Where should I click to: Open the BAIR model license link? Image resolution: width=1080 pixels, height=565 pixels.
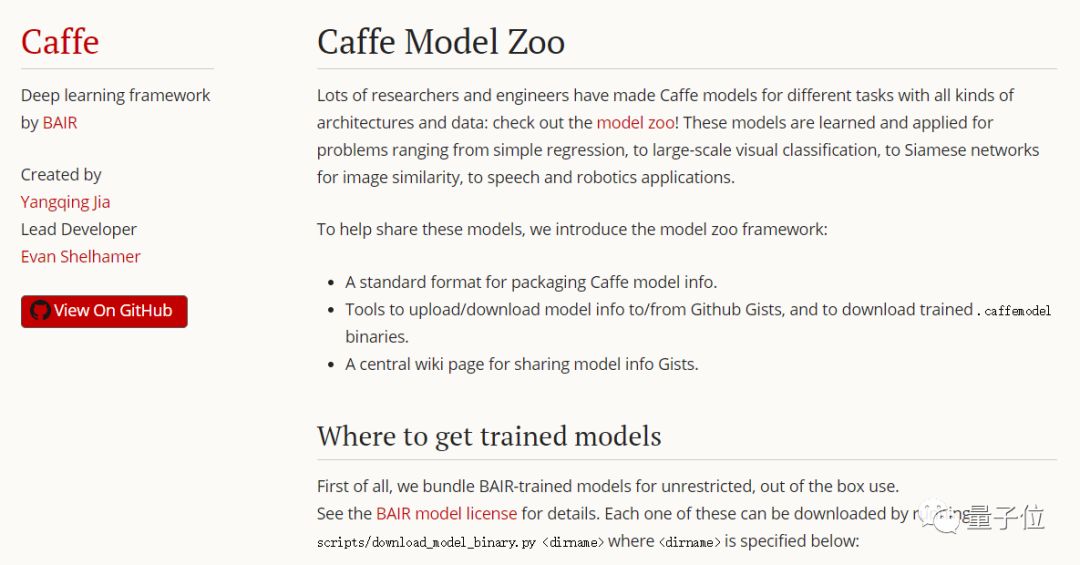(446, 513)
